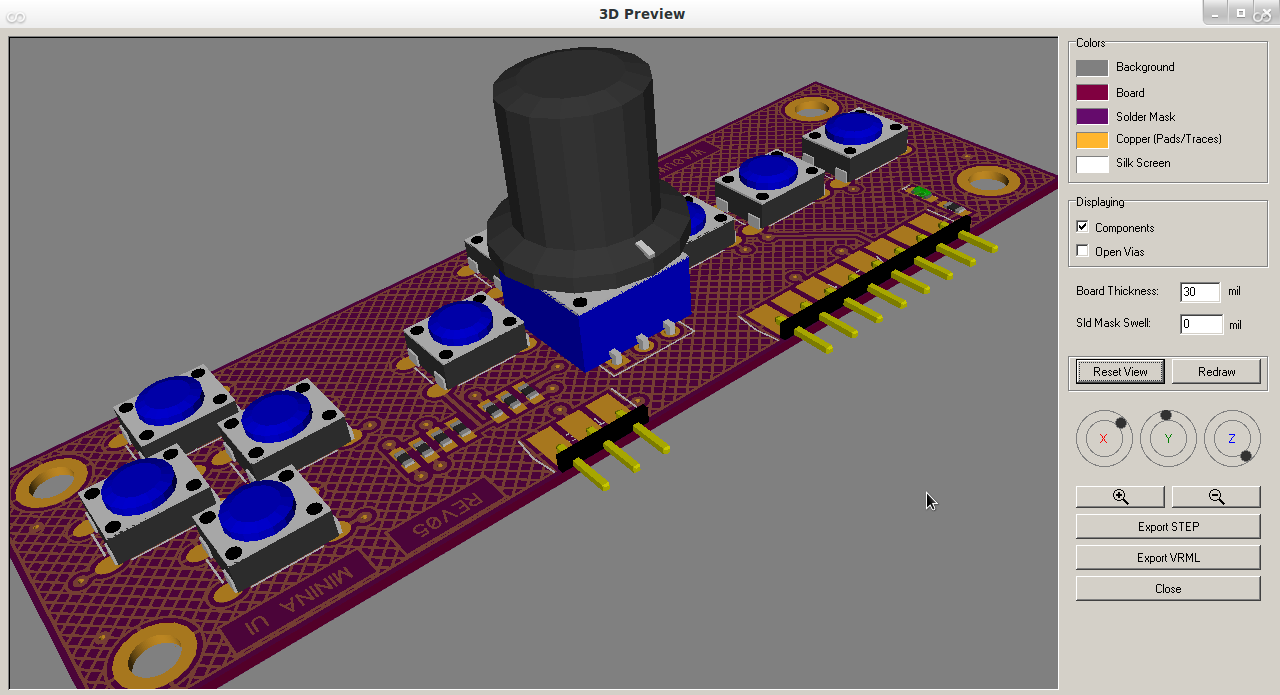This screenshot has width=1280, height=695.
Task: Export the board as a STEP file
Action: [x=1167, y=526]
